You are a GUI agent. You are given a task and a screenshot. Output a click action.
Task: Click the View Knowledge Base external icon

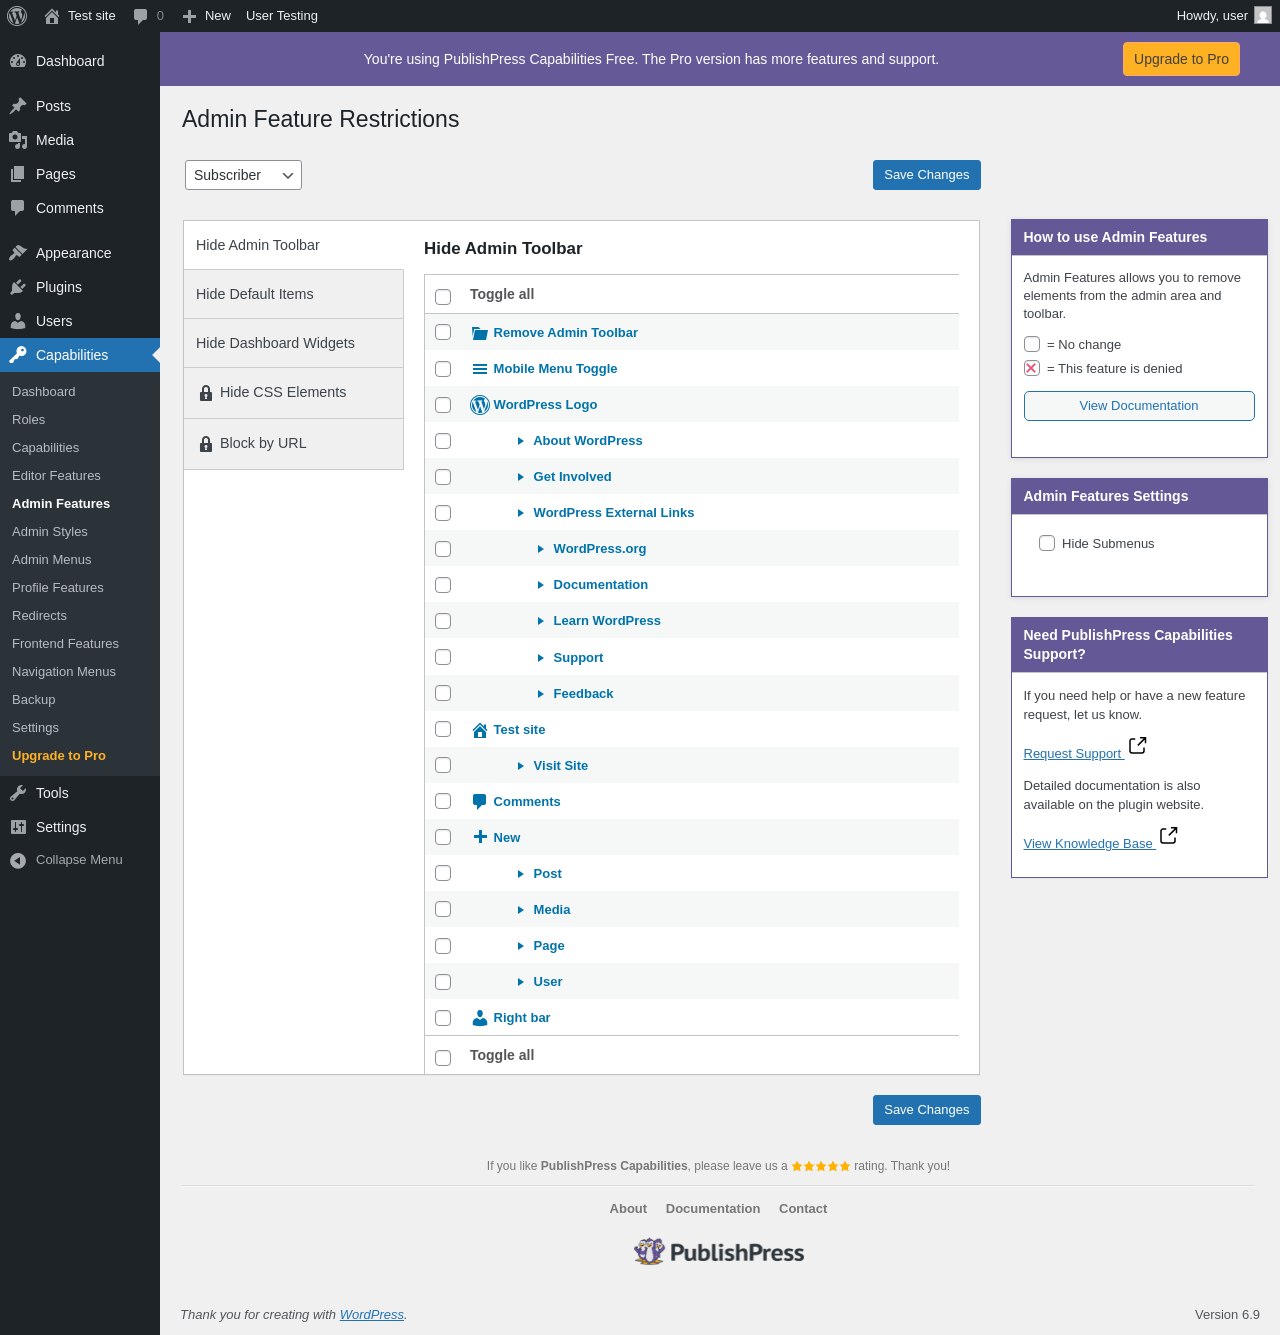tap(1168, 835)
